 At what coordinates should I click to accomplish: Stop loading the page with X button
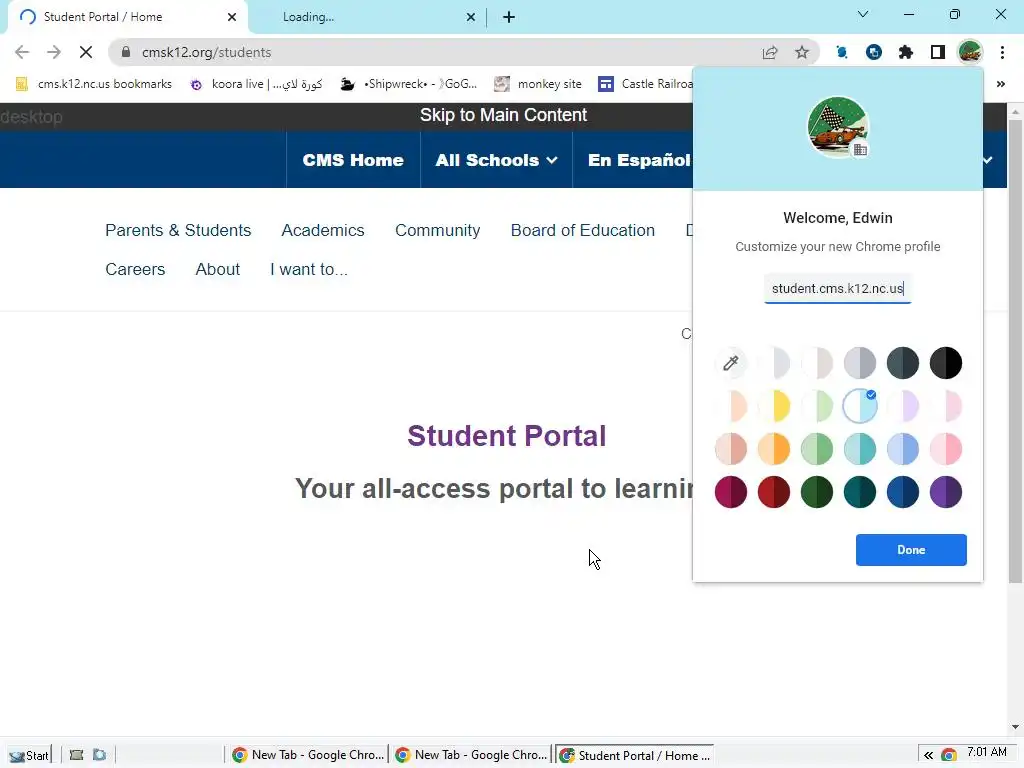point(86,52)
